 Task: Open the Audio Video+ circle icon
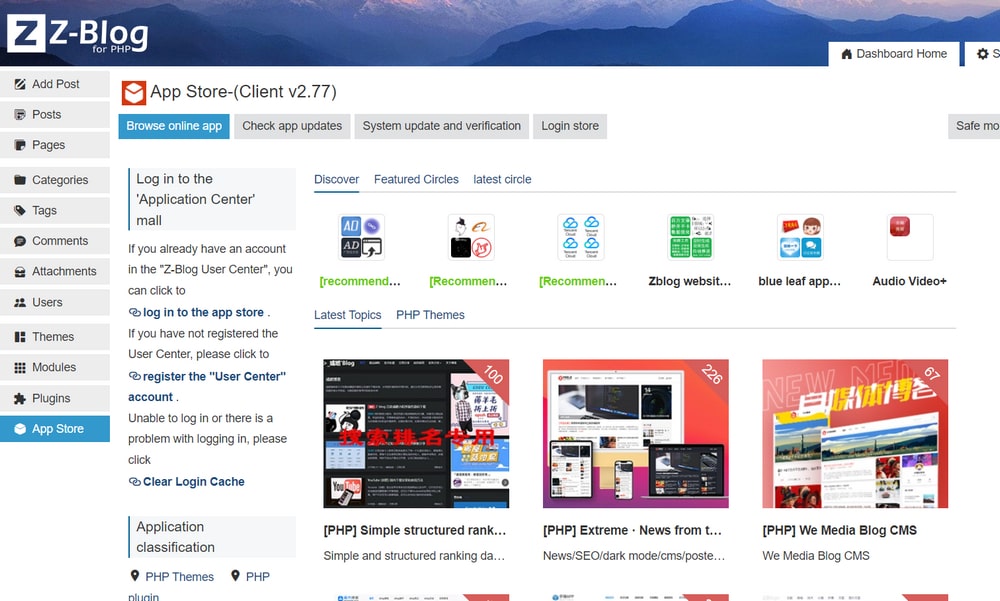[909, 237]
